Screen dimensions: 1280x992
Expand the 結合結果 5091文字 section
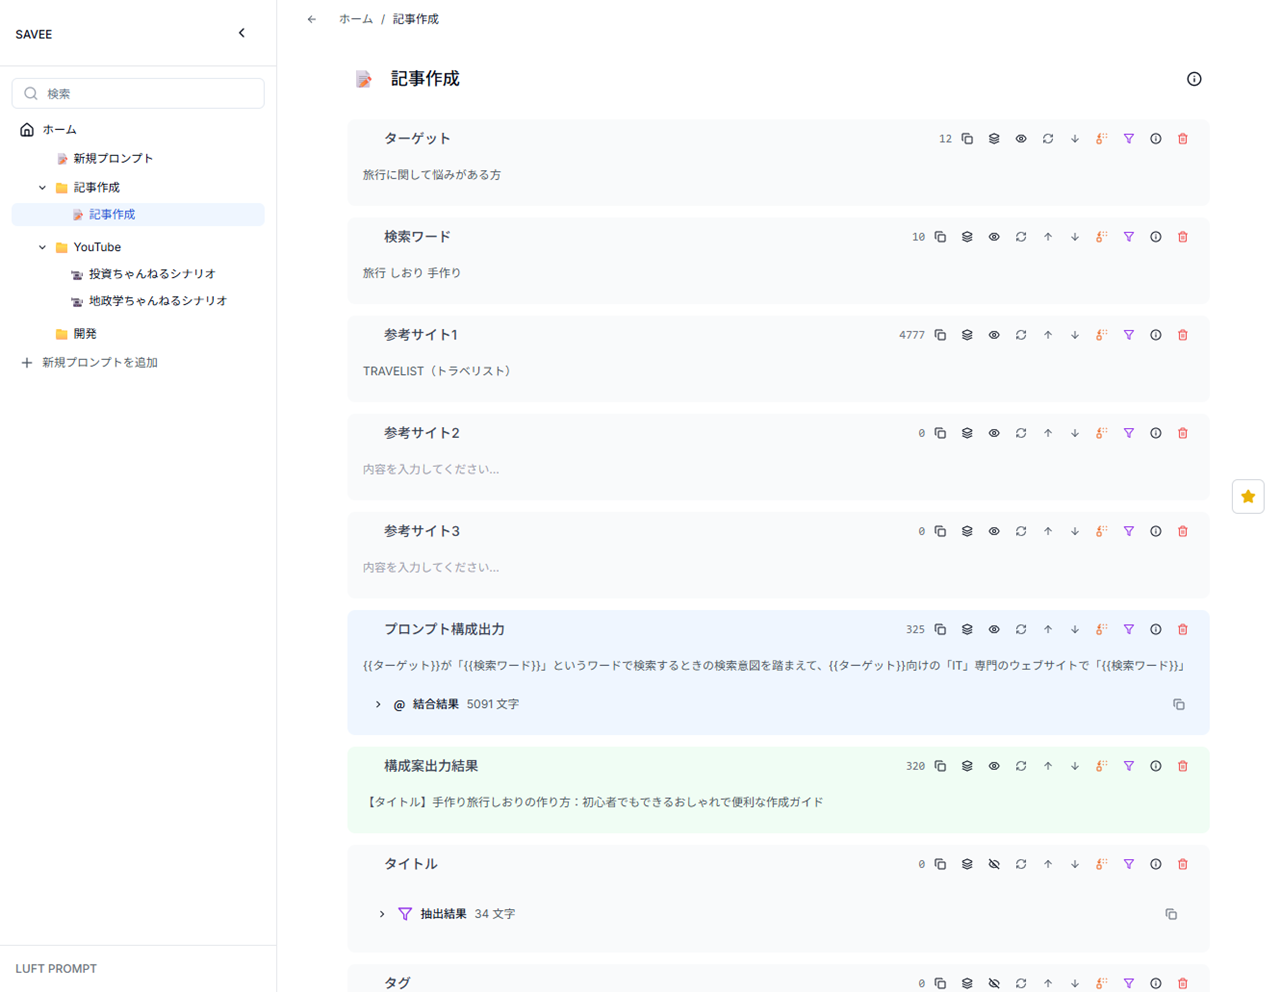click(378, 705)
